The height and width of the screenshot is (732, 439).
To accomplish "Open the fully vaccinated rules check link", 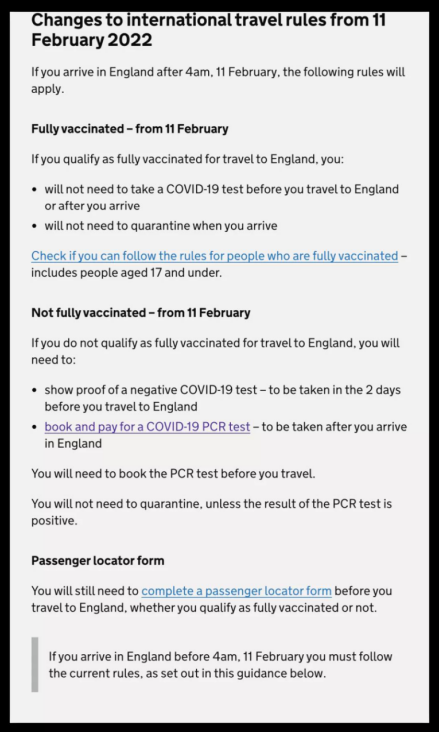I will [214, 256].
